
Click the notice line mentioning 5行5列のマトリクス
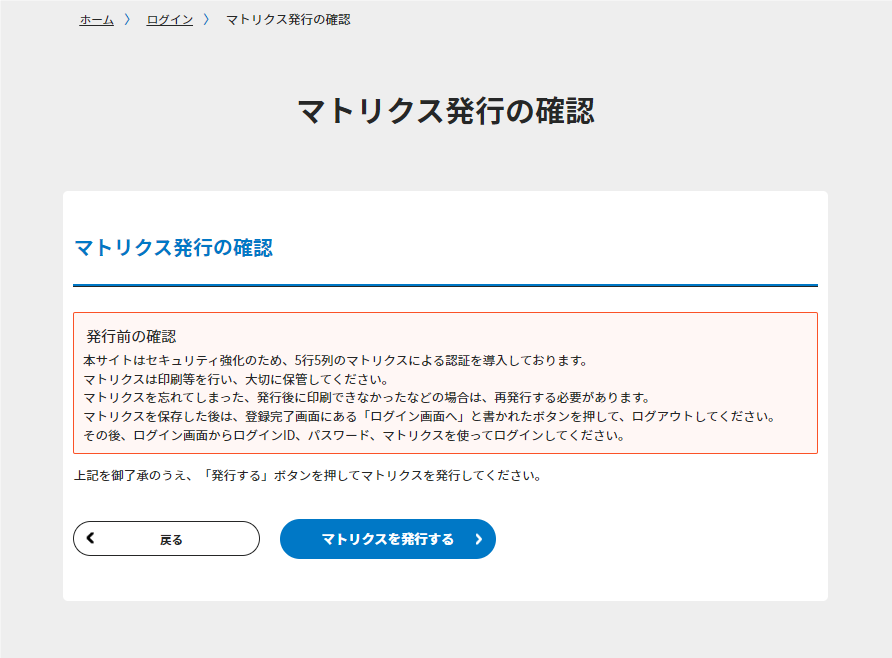pos(335,361)
